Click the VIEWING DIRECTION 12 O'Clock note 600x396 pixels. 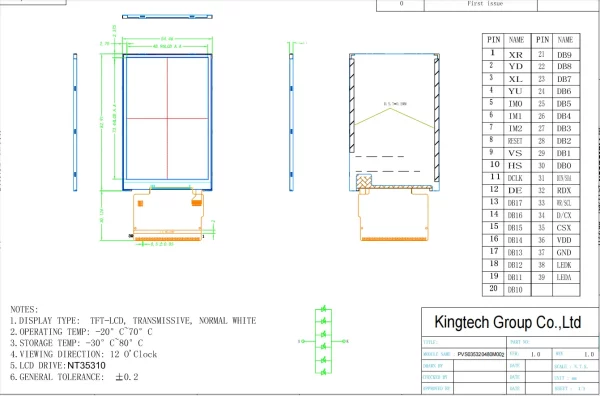(83, 354)
